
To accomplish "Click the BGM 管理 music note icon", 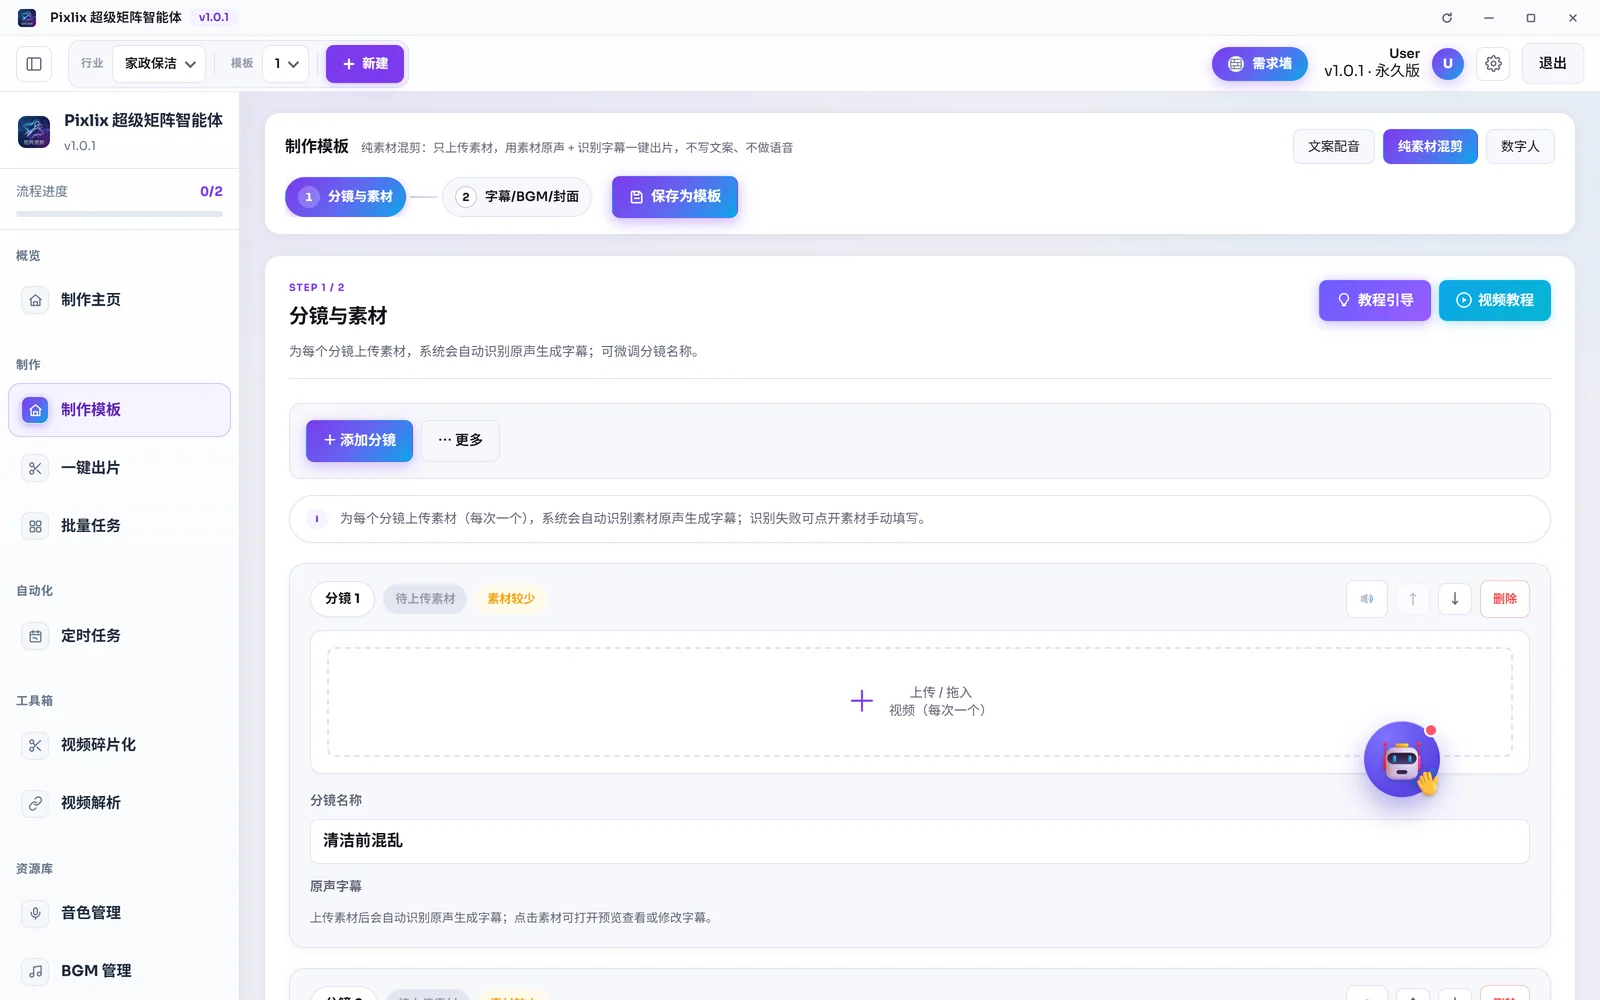I will point(35,971).
